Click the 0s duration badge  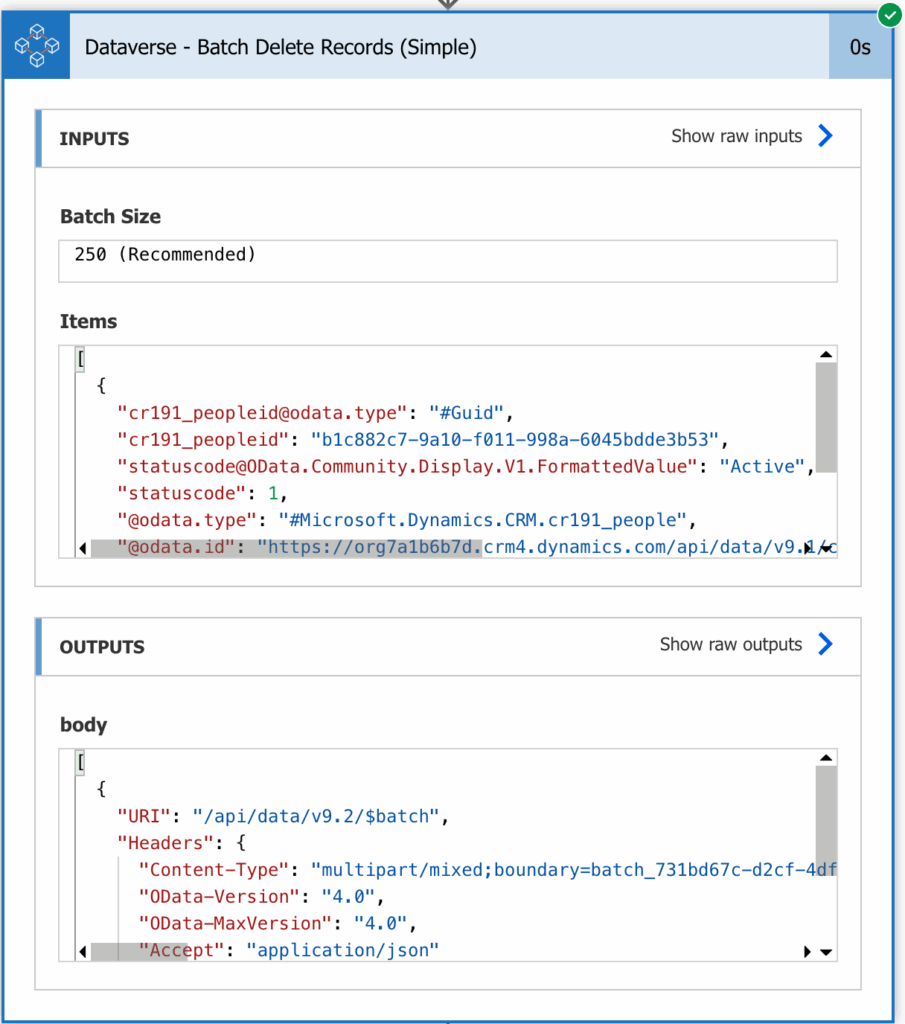pyautogui.click(x=860, y=47)
